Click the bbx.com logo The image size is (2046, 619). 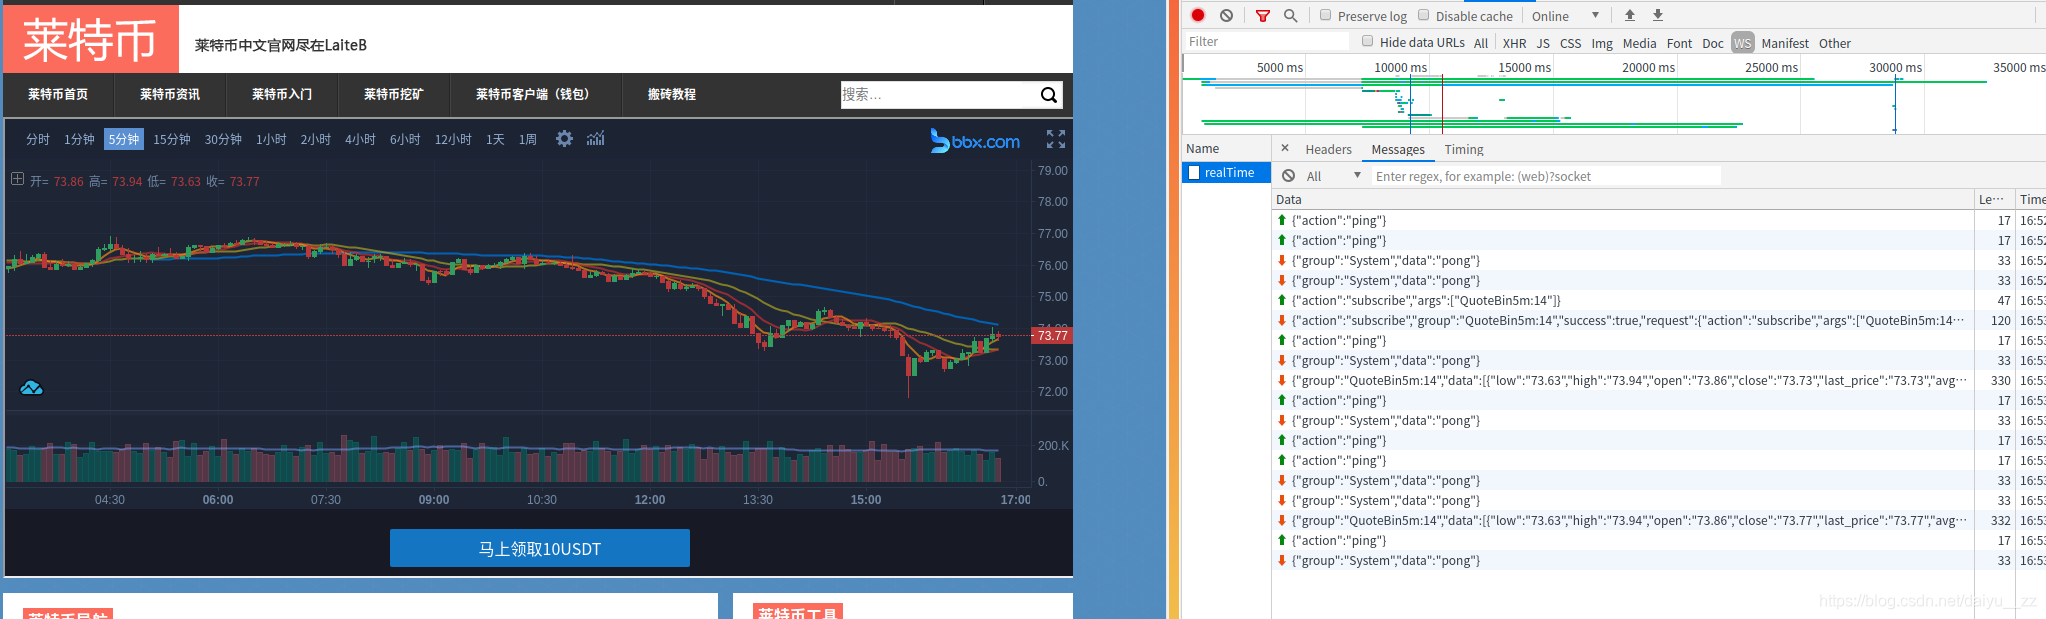click(x=975, y=141)
